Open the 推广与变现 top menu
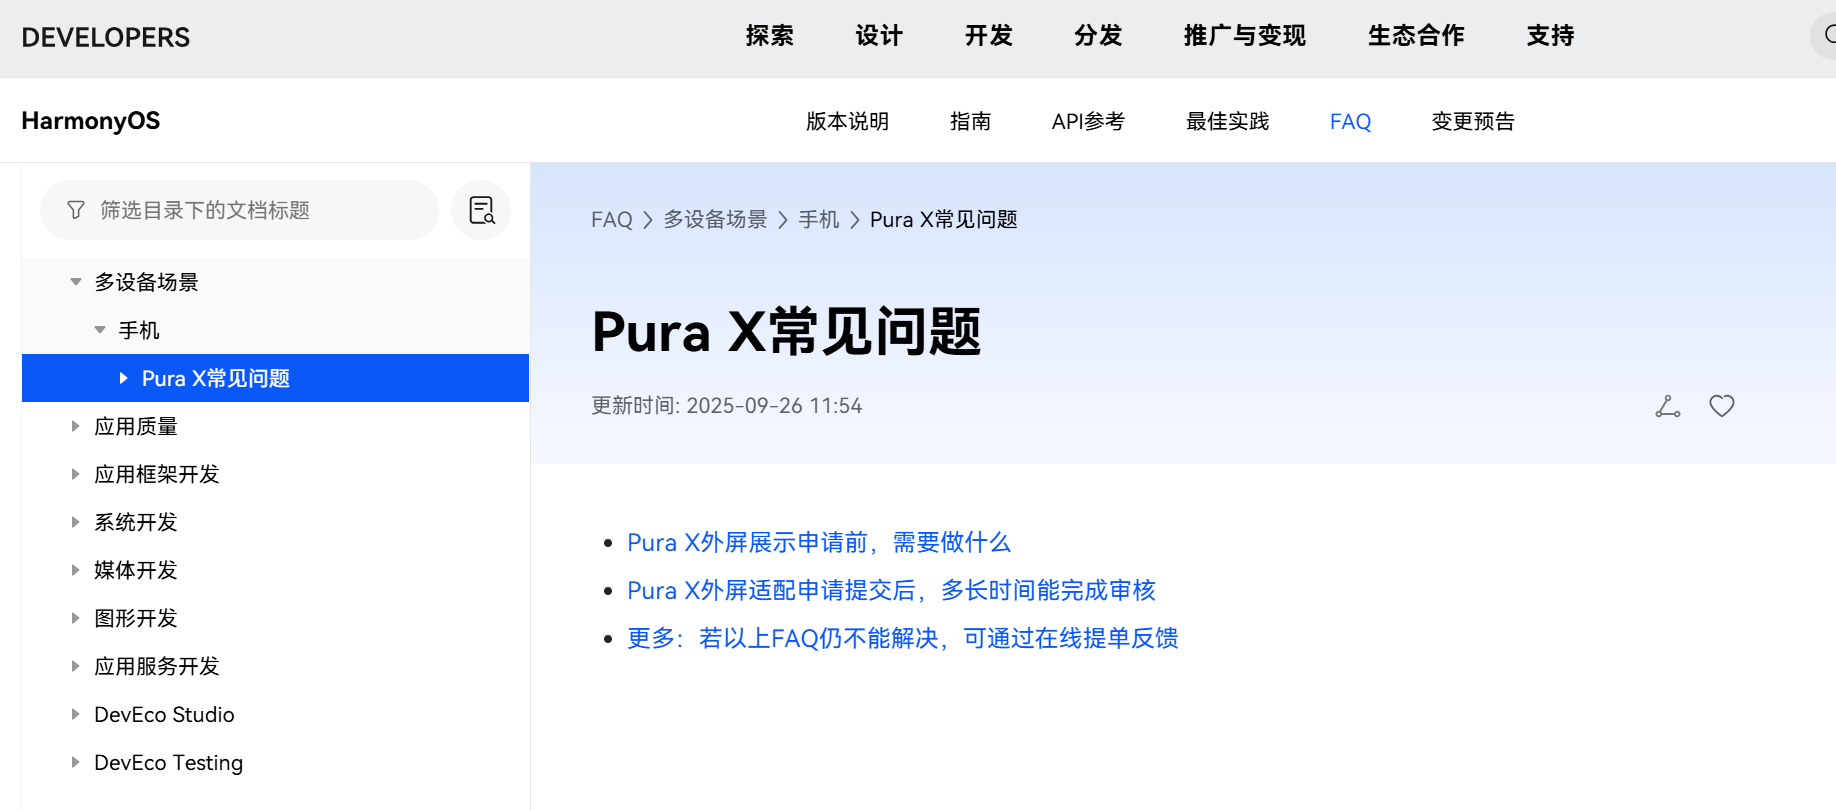This screenshot has height=810, width=1836. click(1245, 36)
